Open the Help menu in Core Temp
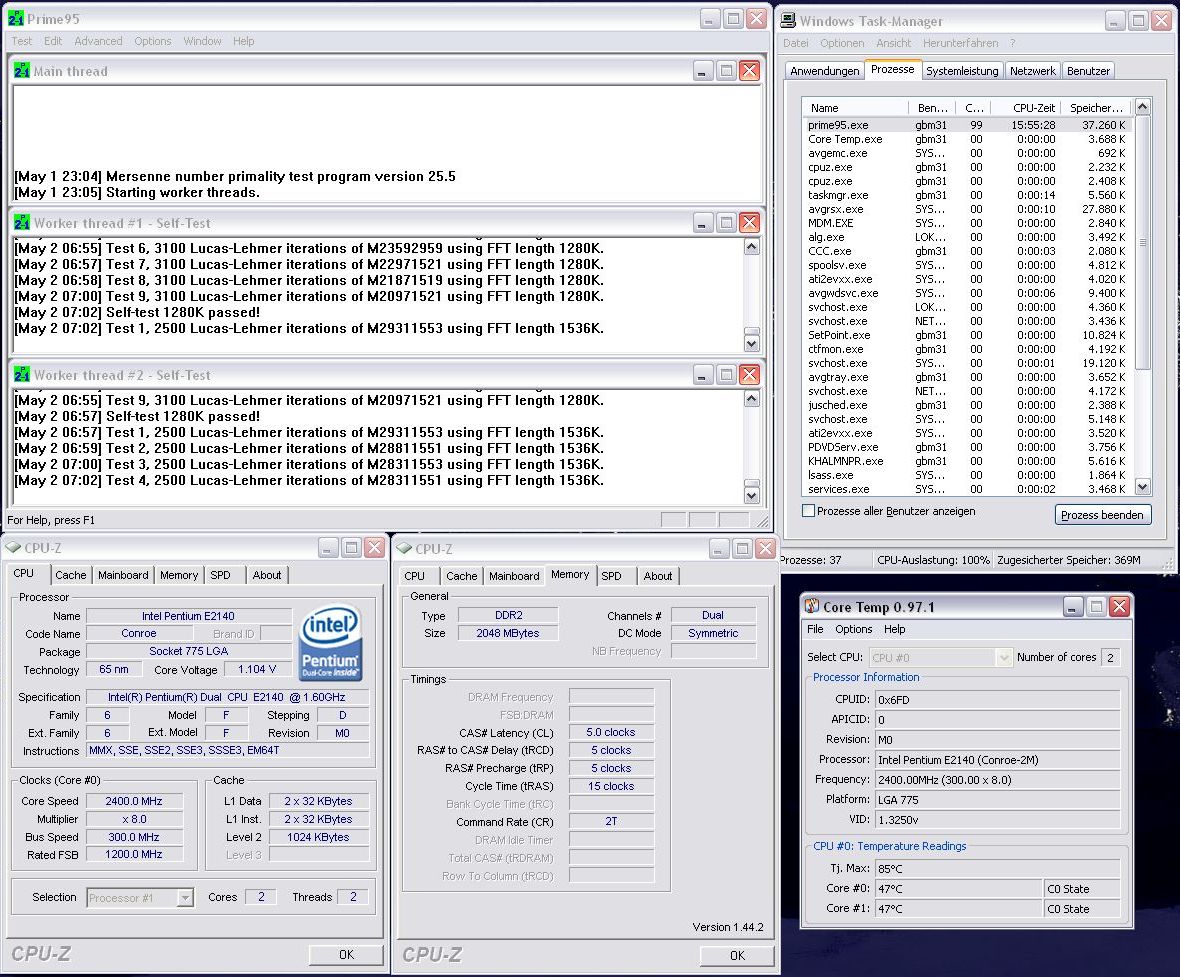 tap(895, 629)
